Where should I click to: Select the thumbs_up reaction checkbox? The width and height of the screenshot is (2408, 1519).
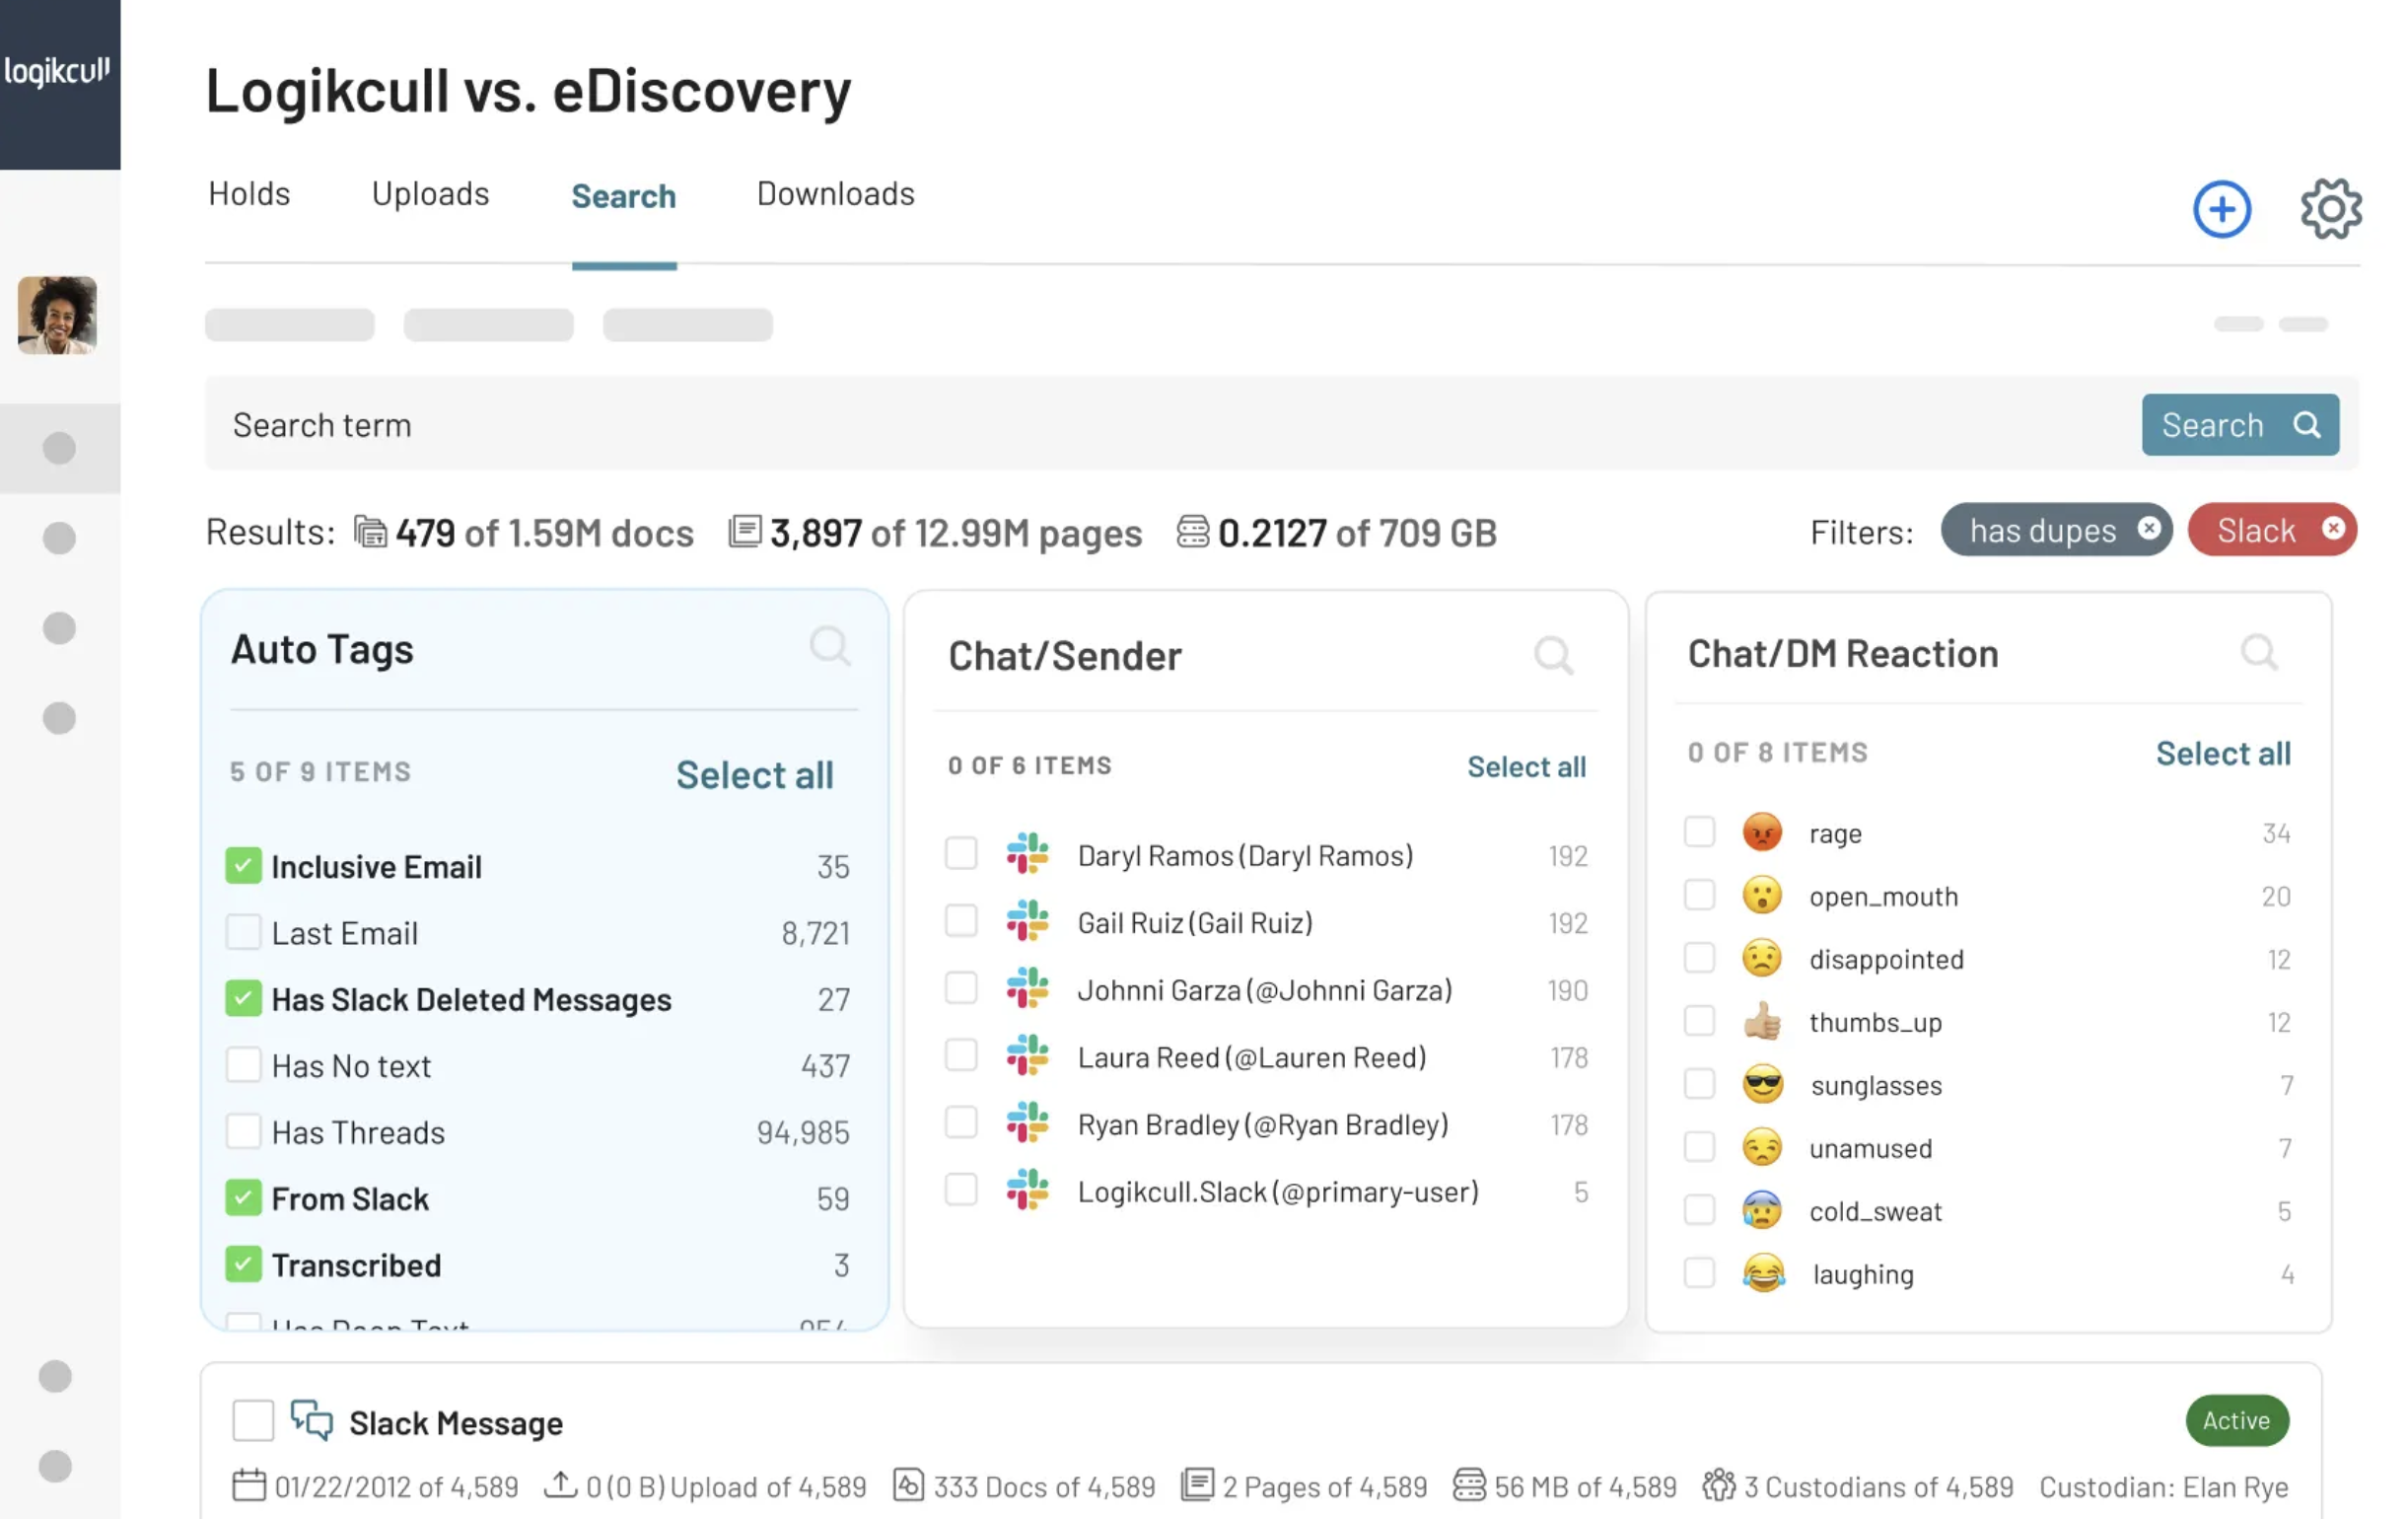tap(1699, 1021)
